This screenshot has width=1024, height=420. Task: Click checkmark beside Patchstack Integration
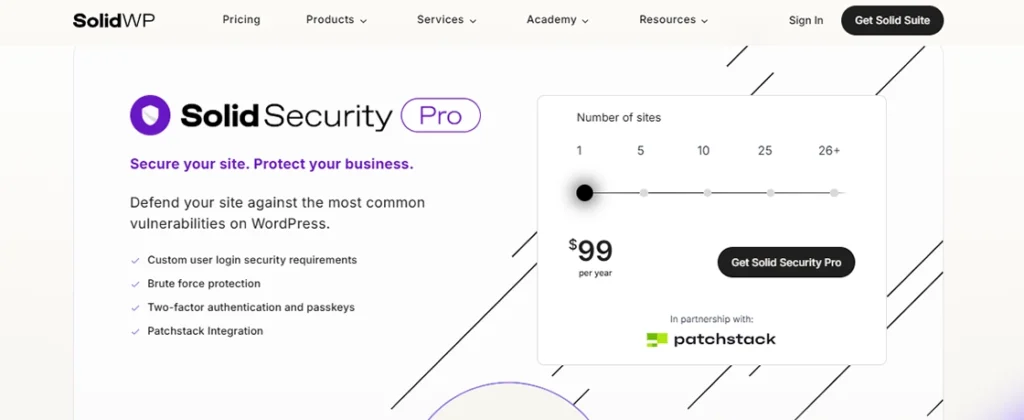pos(135,332)
